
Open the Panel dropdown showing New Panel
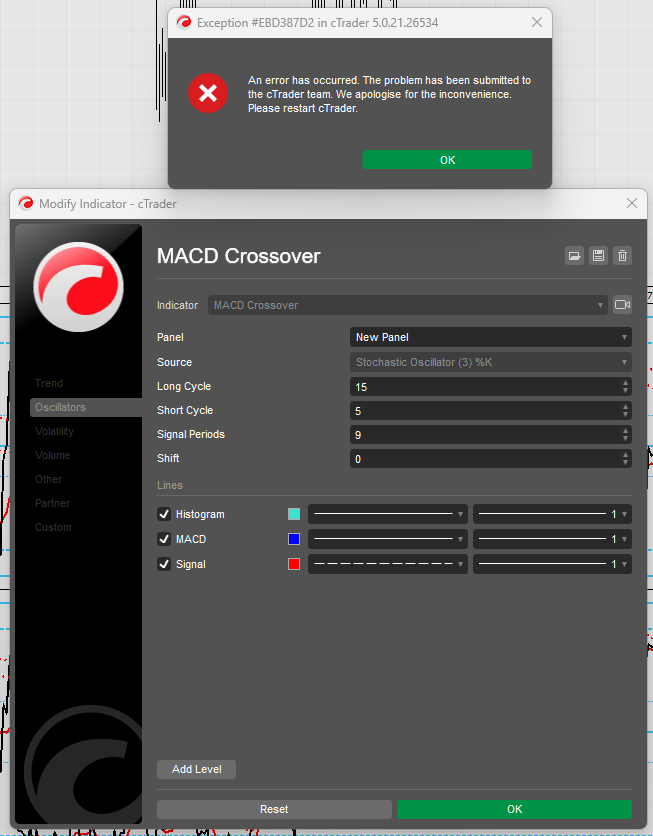490,337
